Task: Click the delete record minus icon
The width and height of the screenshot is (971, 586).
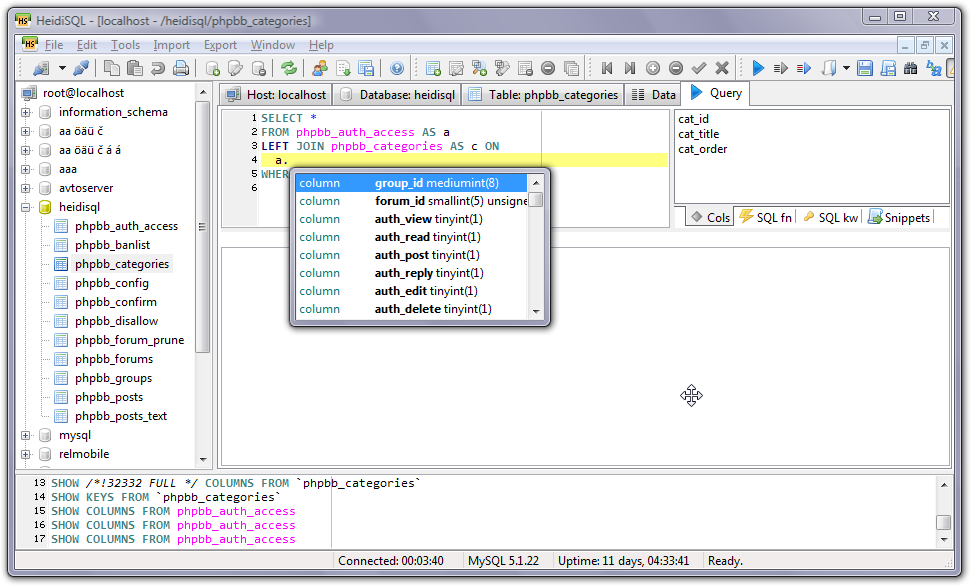Action: pyautogui.click(x=676, y=68)
